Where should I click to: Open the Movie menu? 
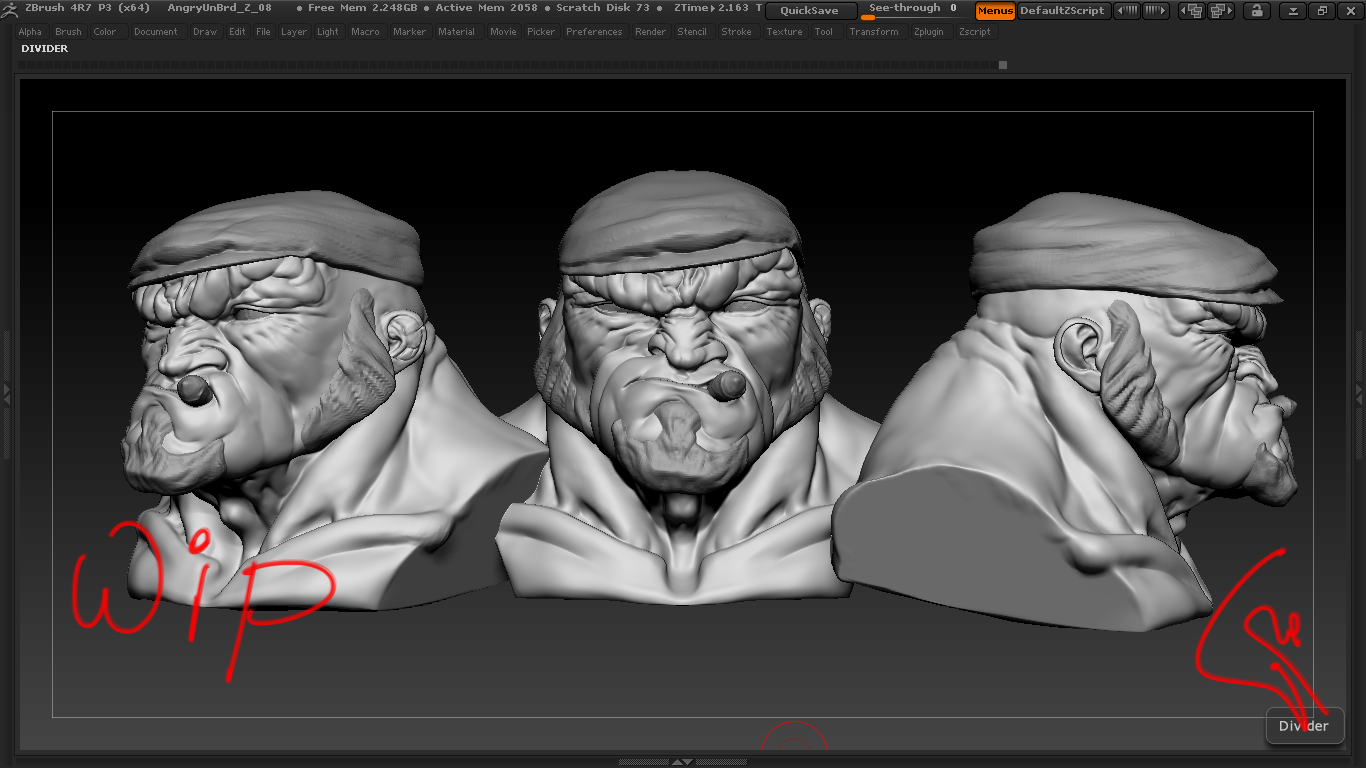[x=503, y=32]
